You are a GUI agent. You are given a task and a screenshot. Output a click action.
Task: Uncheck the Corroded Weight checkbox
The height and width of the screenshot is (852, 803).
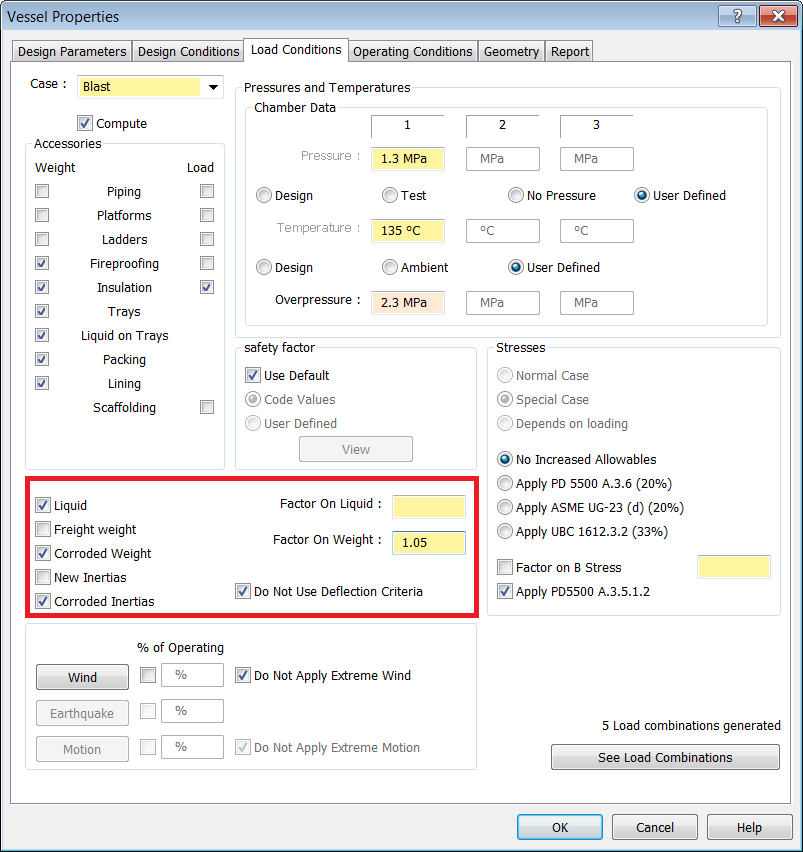pyautogui.click(x=43, y=553)
